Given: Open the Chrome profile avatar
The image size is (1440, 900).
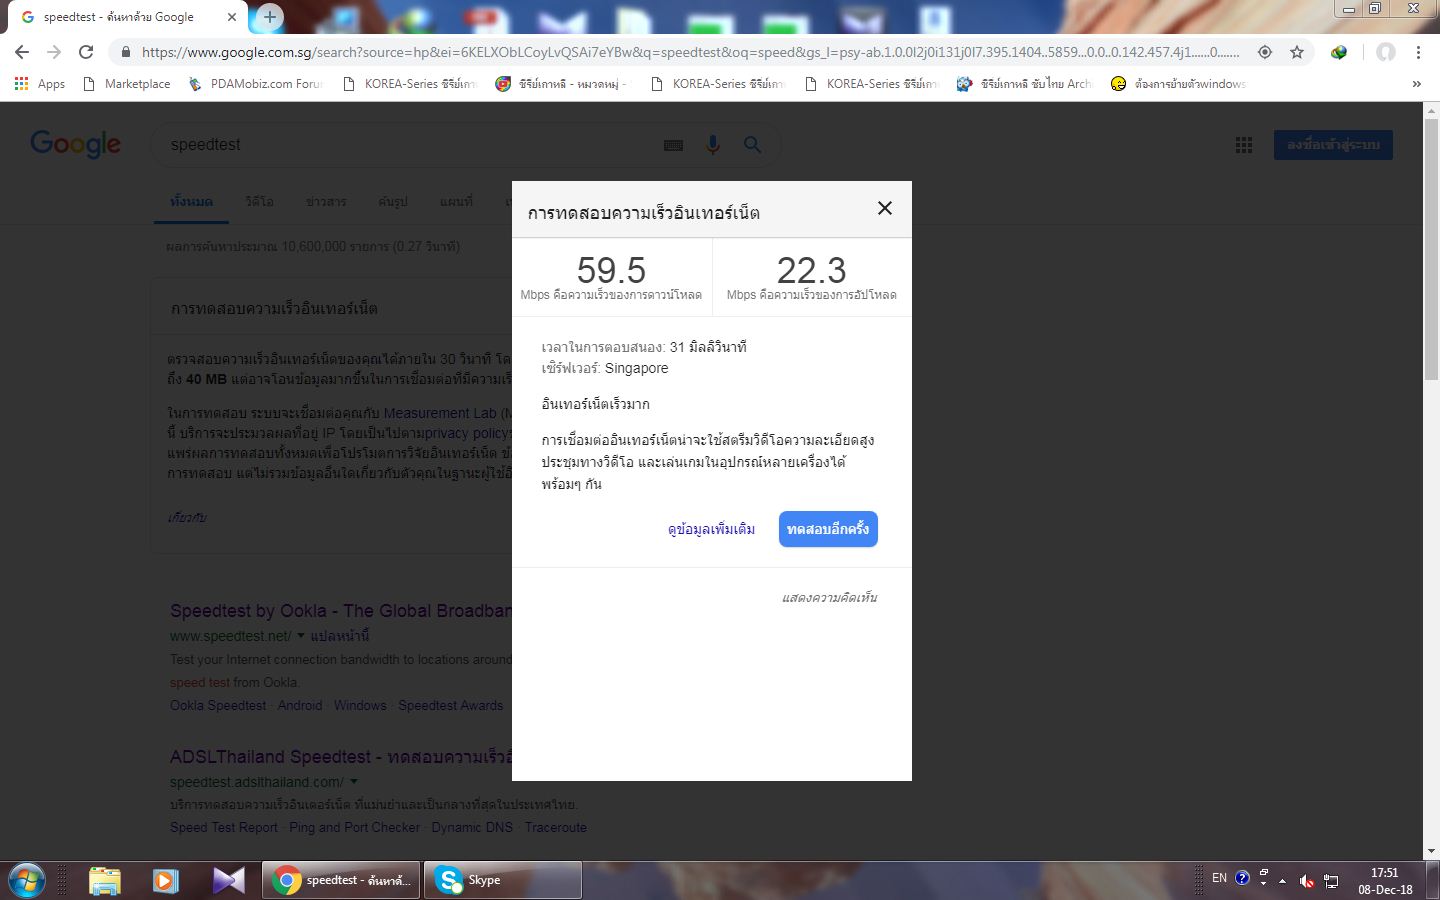Looking at the screenshot, I should [x=1385, y=52].
